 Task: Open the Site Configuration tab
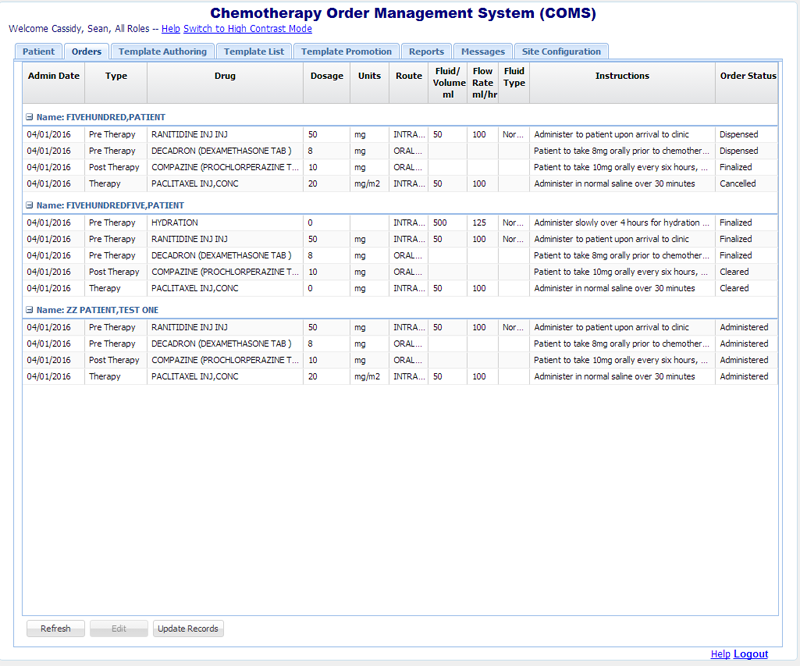click(x=561, y=52)
